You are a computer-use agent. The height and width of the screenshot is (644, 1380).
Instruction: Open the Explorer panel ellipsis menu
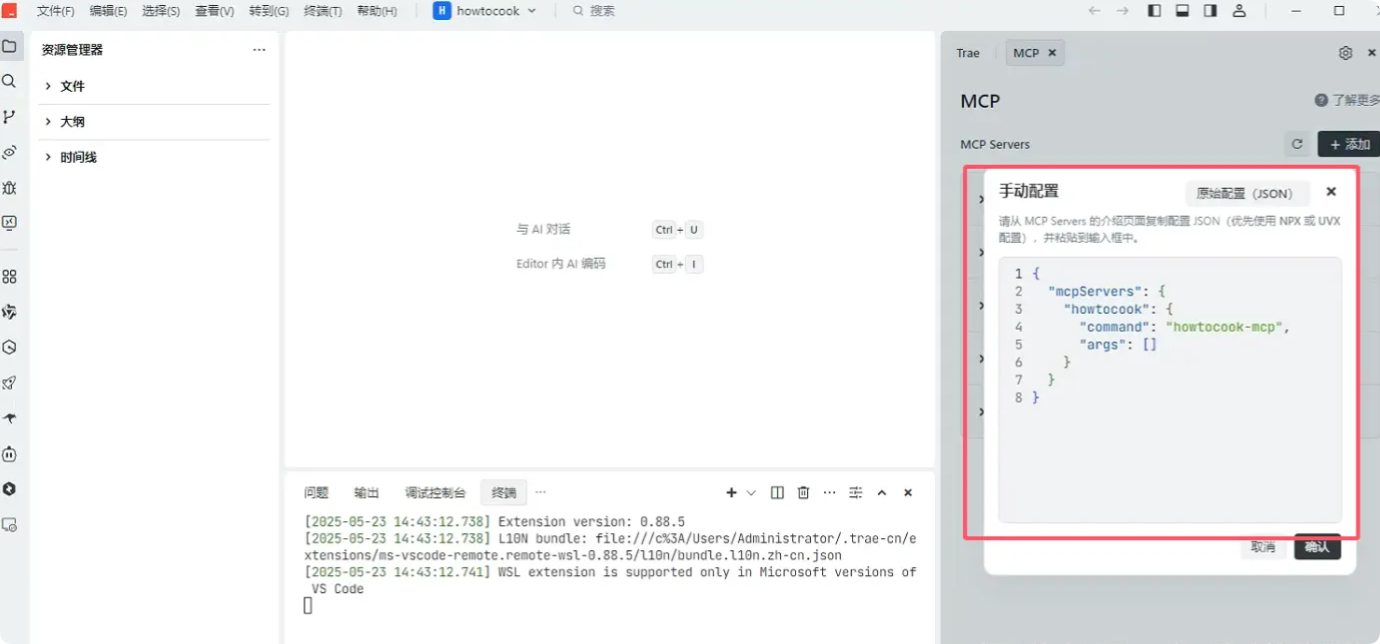click(x=259, y=50)
